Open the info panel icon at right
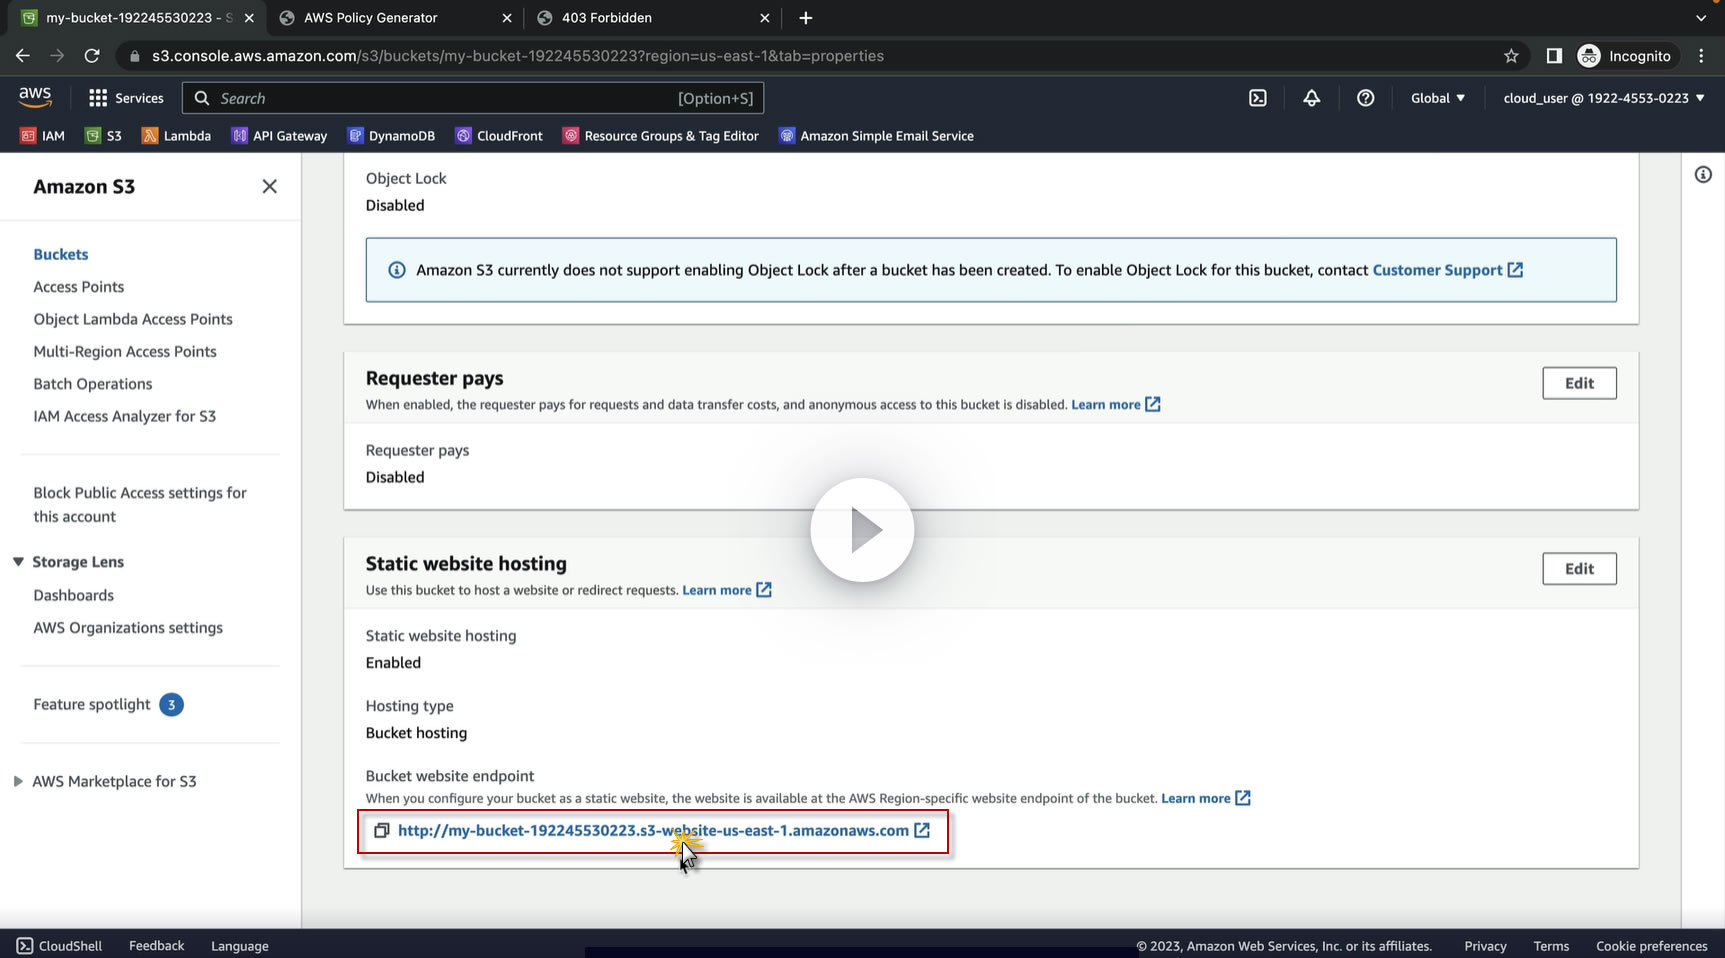This screenshot has height=958, width=1725. [x=1703, y=175]
